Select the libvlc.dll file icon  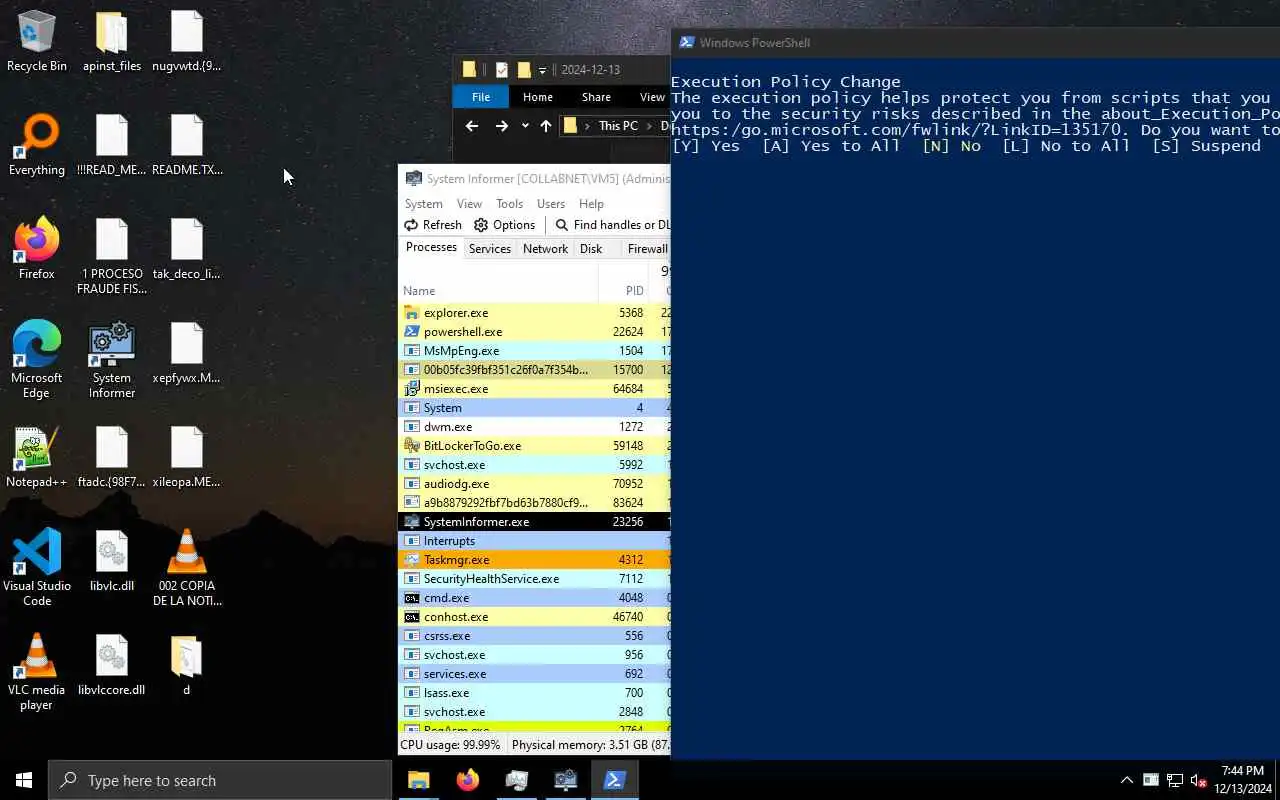112,562
